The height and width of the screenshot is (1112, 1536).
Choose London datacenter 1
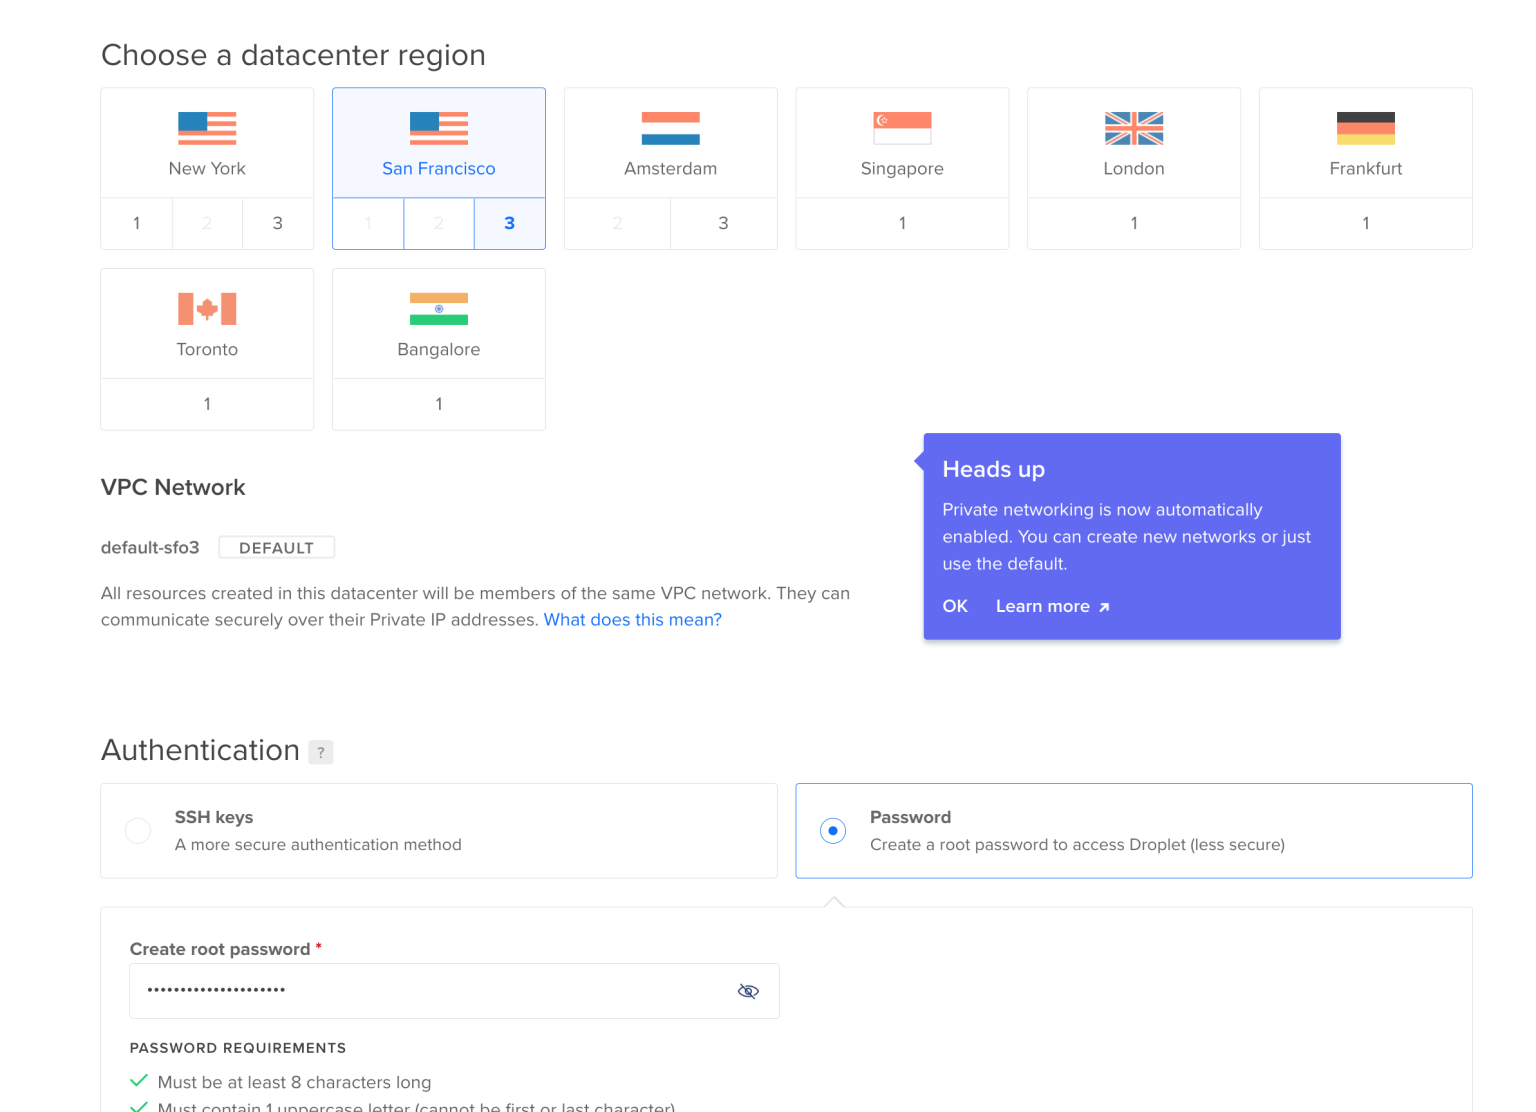click(1134, 223)
